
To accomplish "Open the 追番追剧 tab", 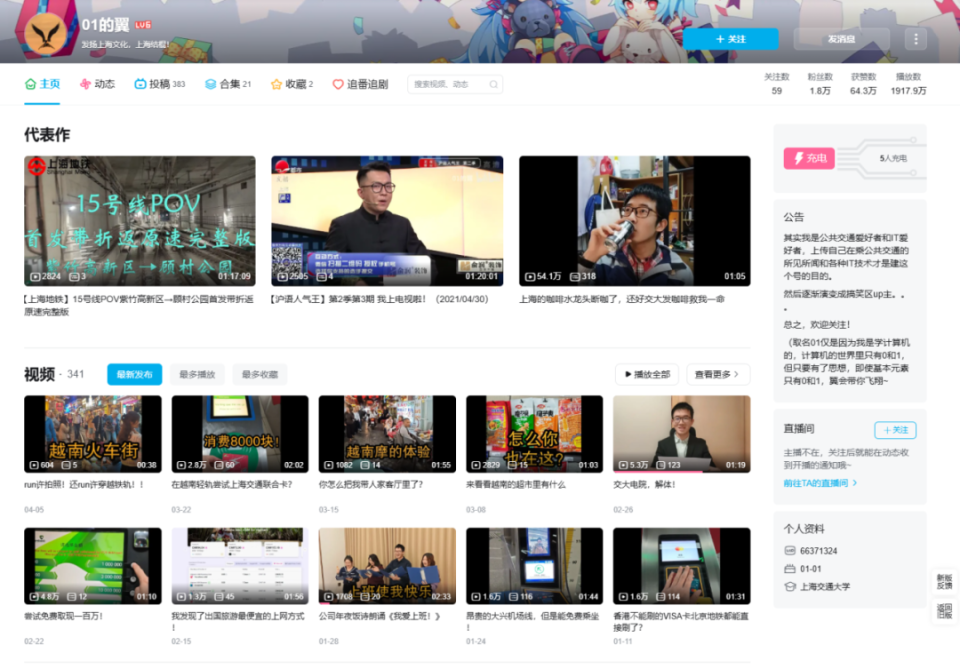I will (x=360, y=85).
